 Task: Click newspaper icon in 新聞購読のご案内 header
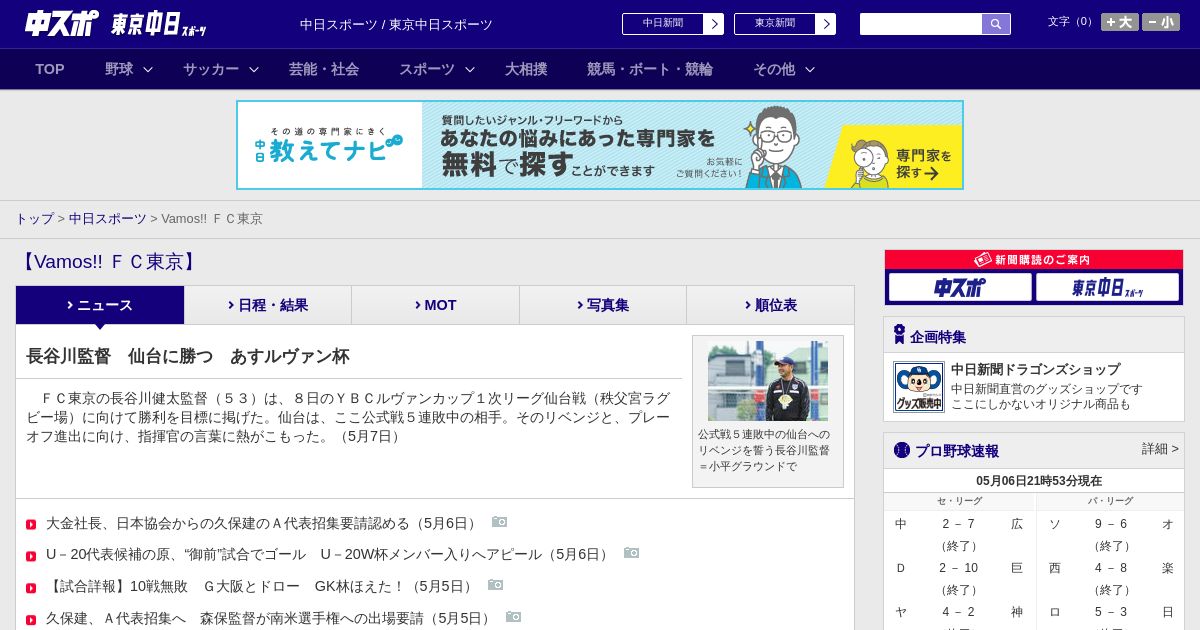tap(983, 259)
